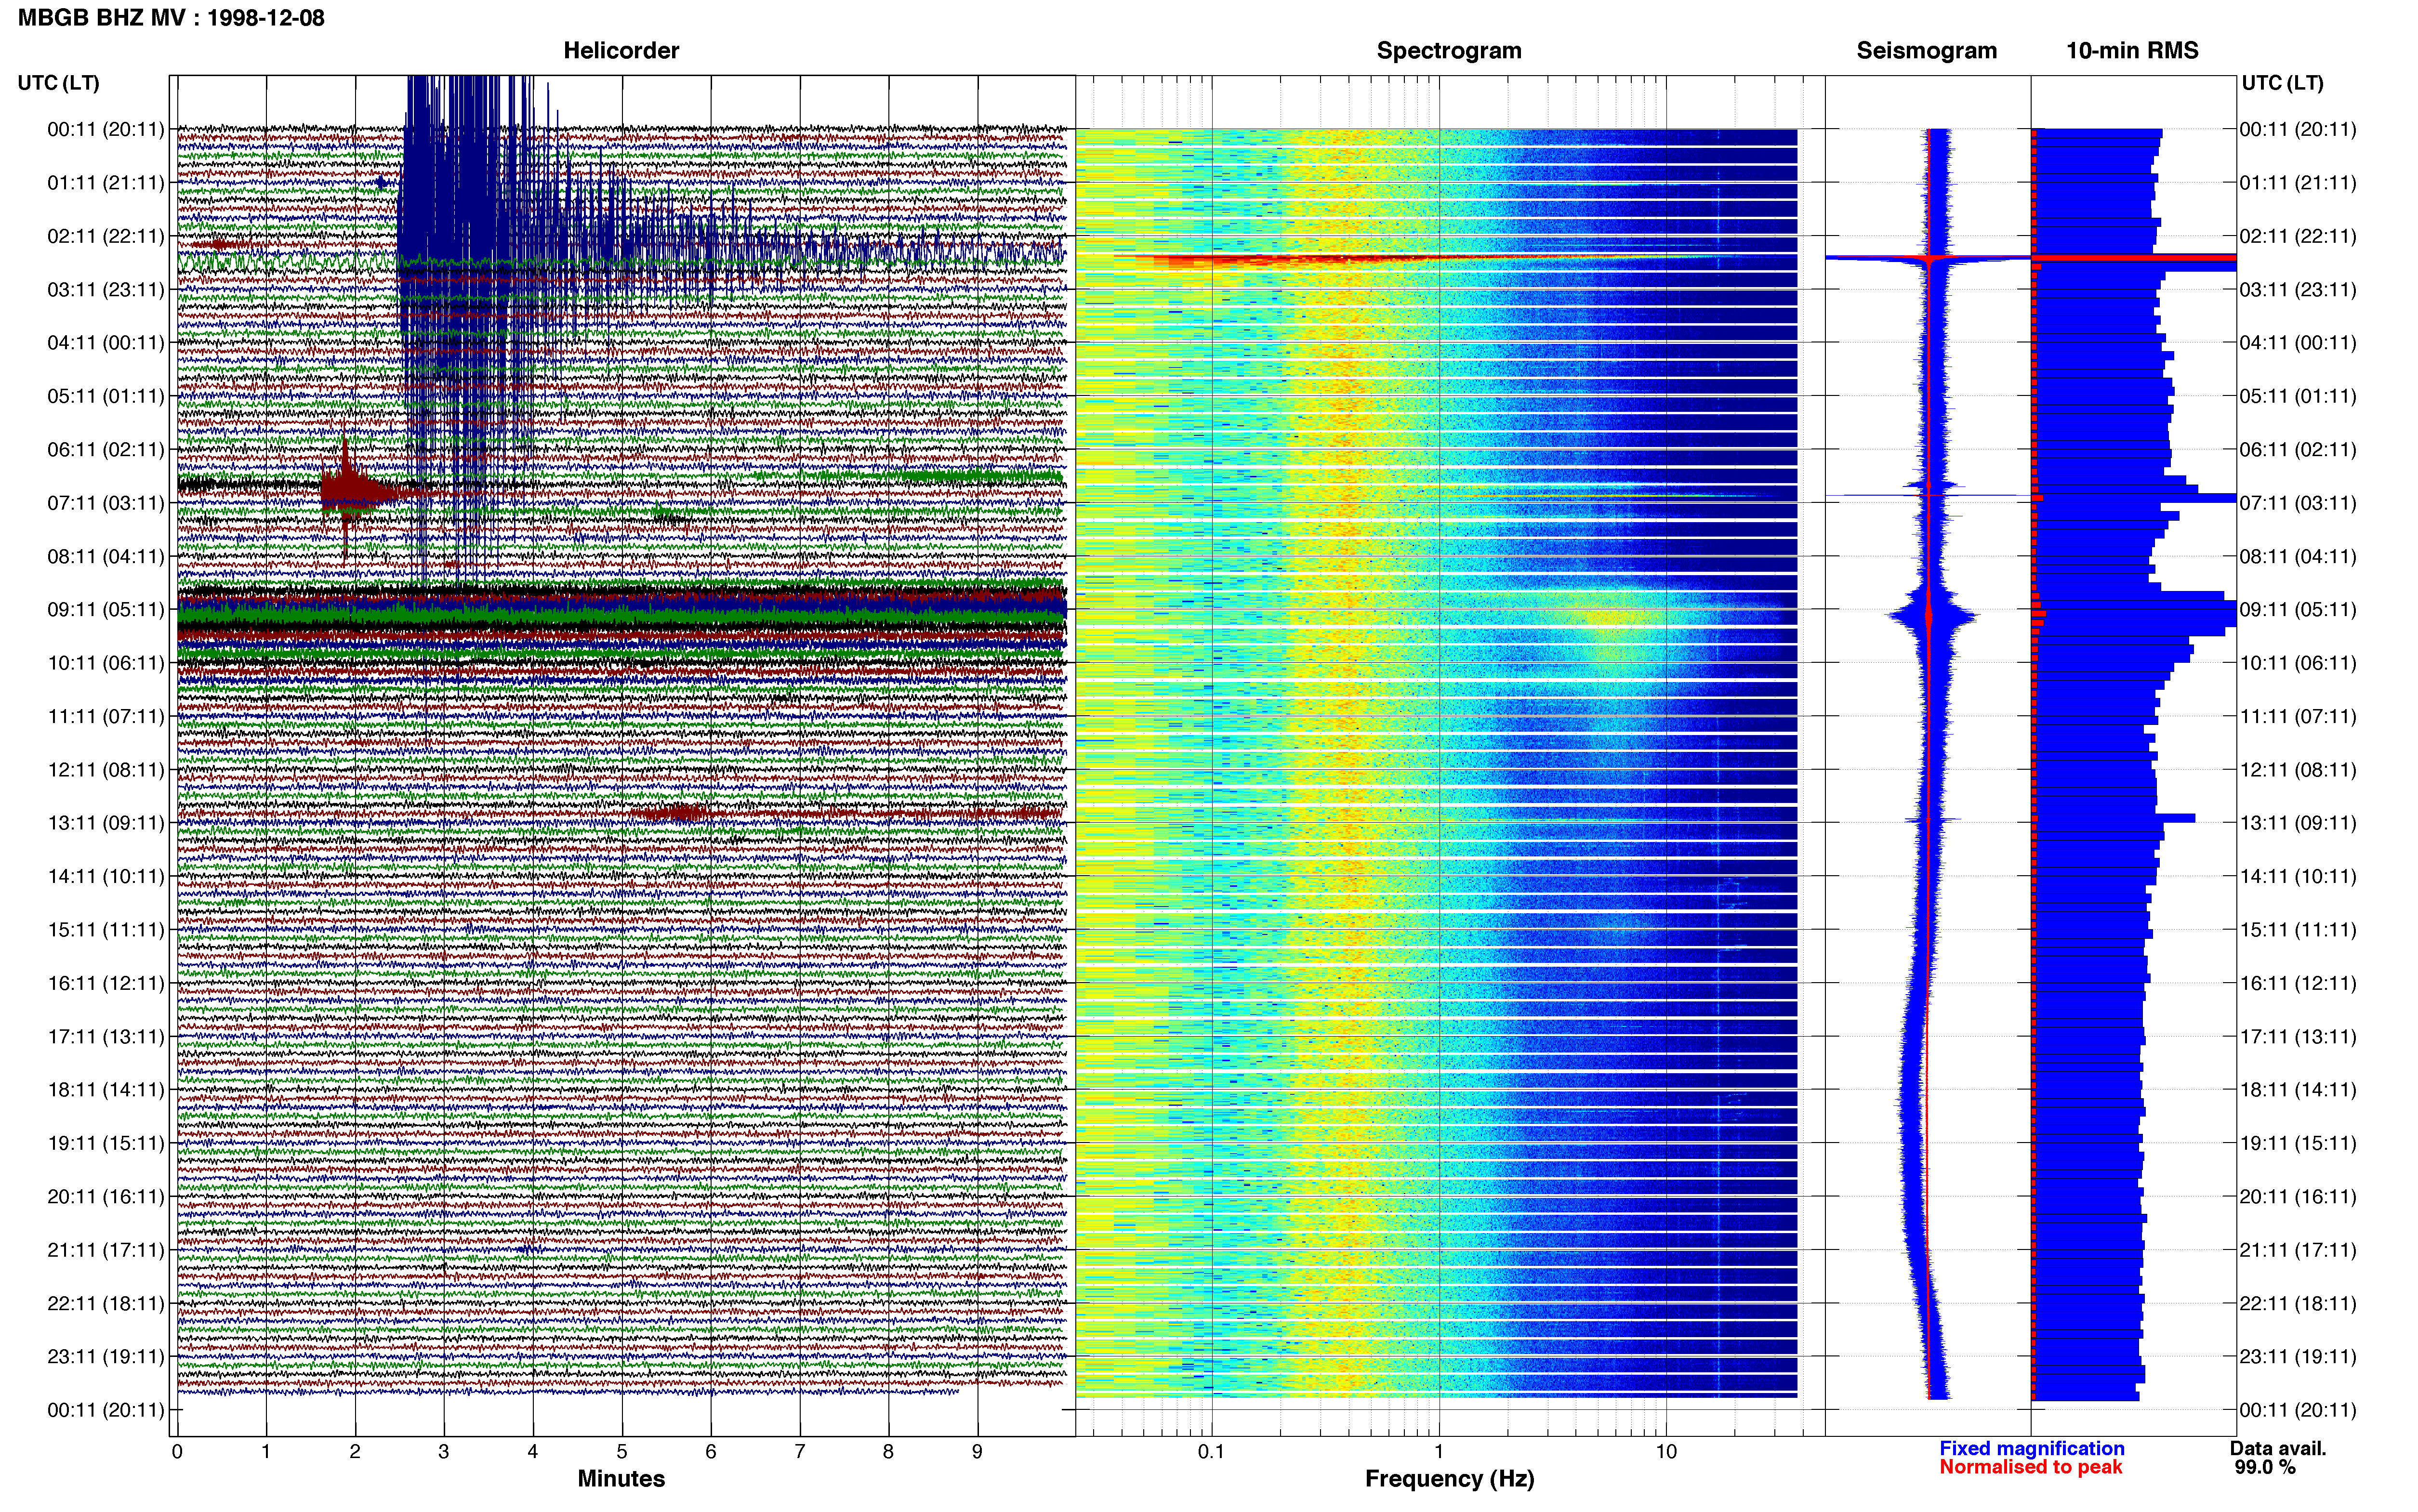Click the right 16:11 (12:11) time label
This screenshot has height=1512, width=2418.
point(2298,983)
